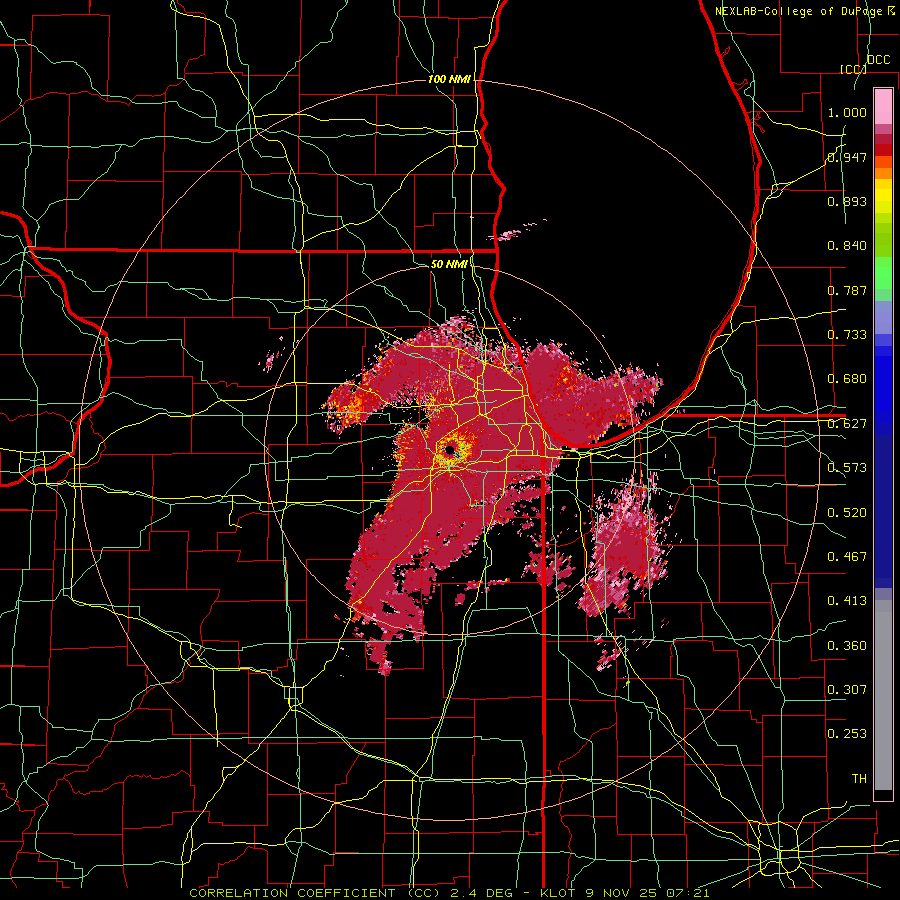Viewport: 900px width, 900px height.
Task: Click the 0.733 scale value
Action: click(847, 335)
